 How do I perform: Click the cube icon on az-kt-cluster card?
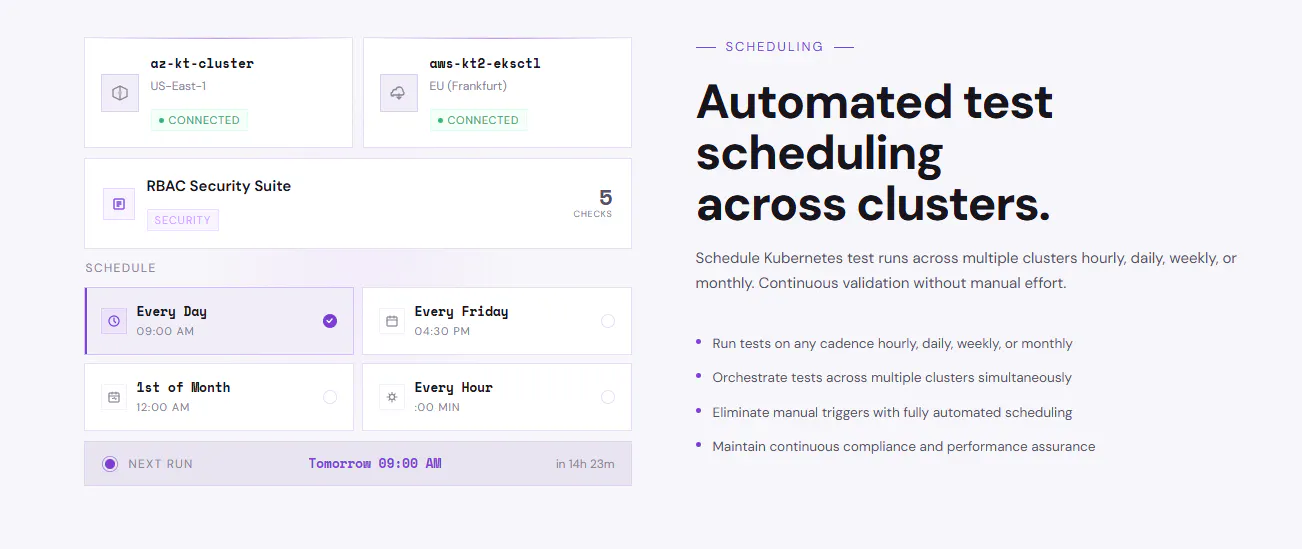120,93
